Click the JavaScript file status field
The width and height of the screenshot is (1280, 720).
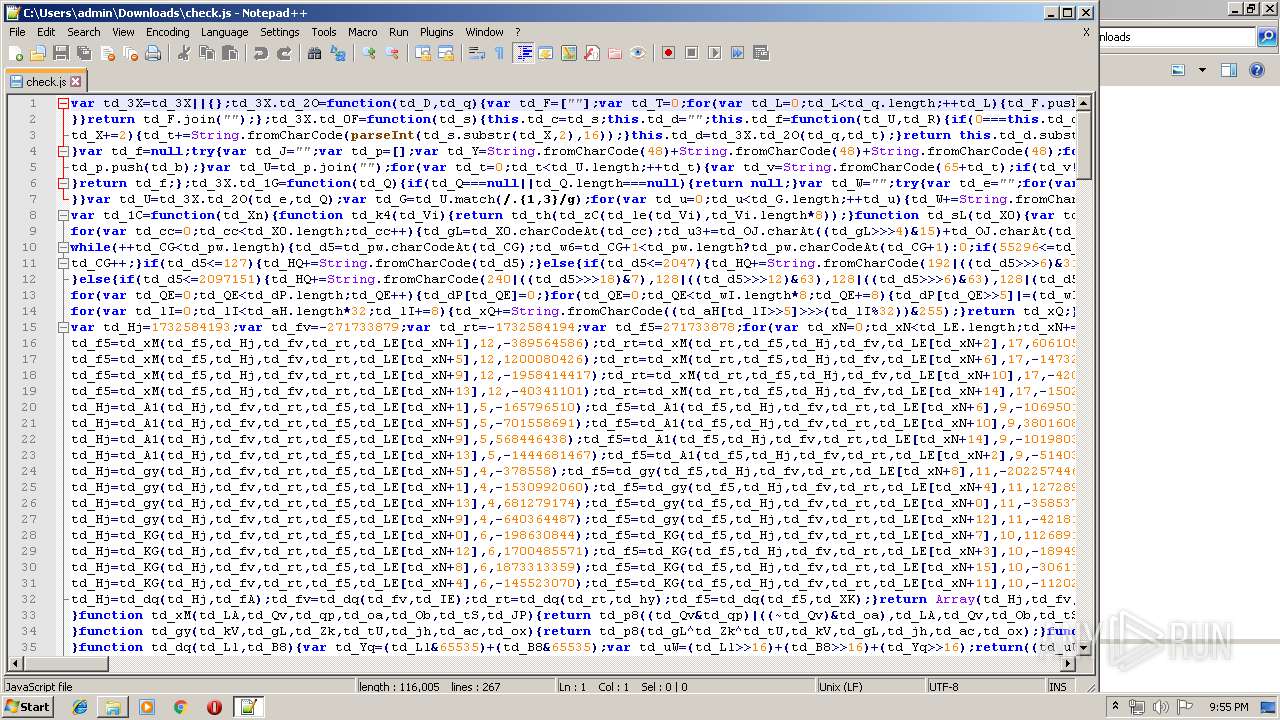178,687
